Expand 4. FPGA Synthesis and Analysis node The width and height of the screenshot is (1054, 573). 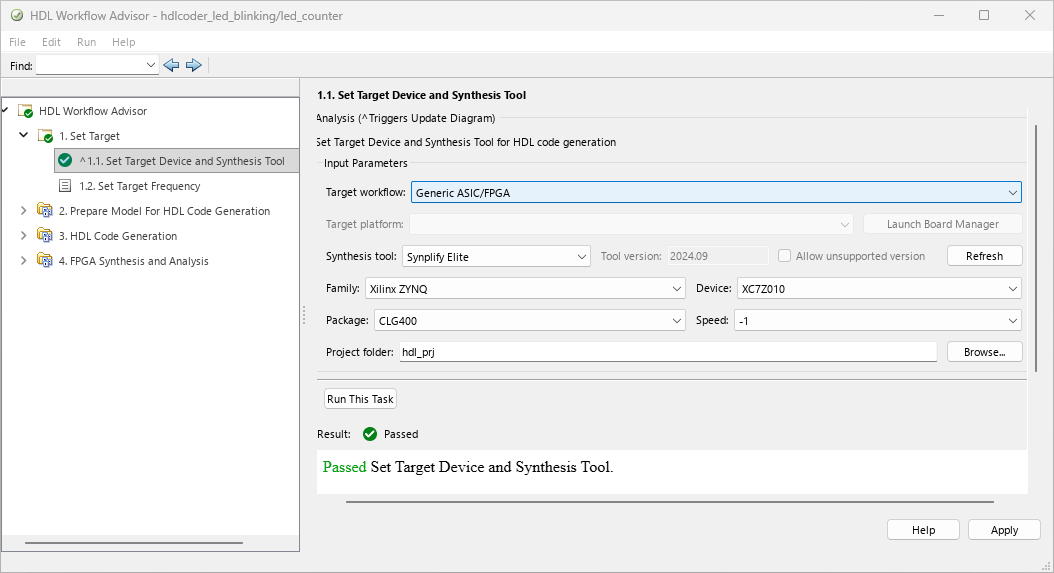24,260
